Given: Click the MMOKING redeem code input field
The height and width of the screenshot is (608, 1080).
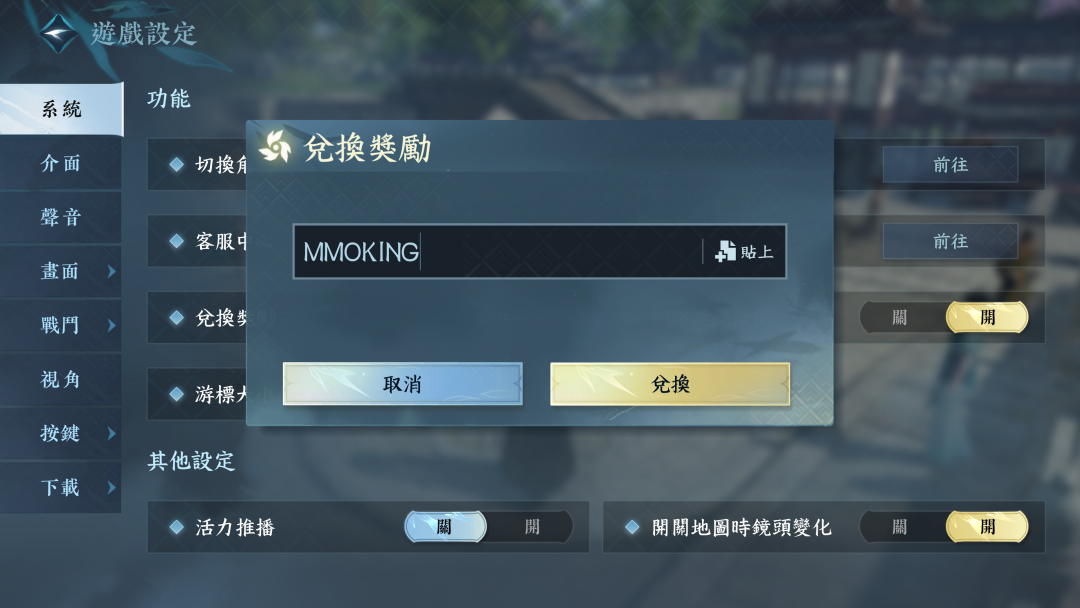Looking at the screenshot, I should click(497, 251).
